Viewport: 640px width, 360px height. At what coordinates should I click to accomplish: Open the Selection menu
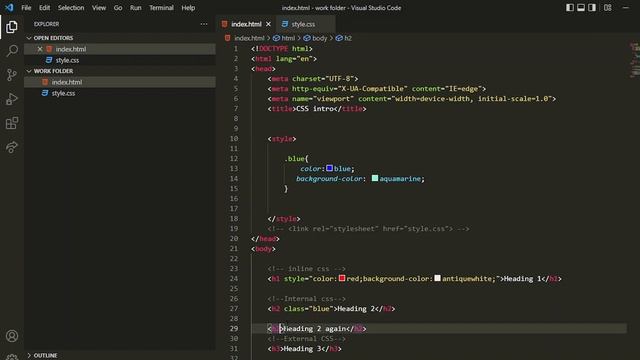pyautogui.click(x=71, y=8)
